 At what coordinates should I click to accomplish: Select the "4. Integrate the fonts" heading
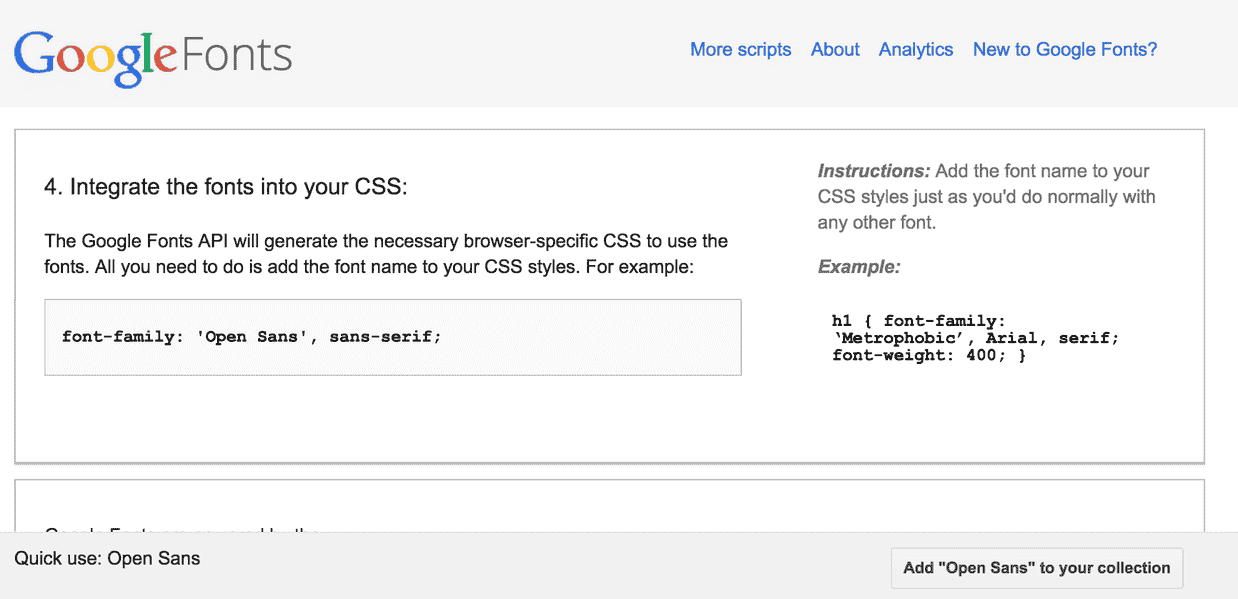point(226,187)
